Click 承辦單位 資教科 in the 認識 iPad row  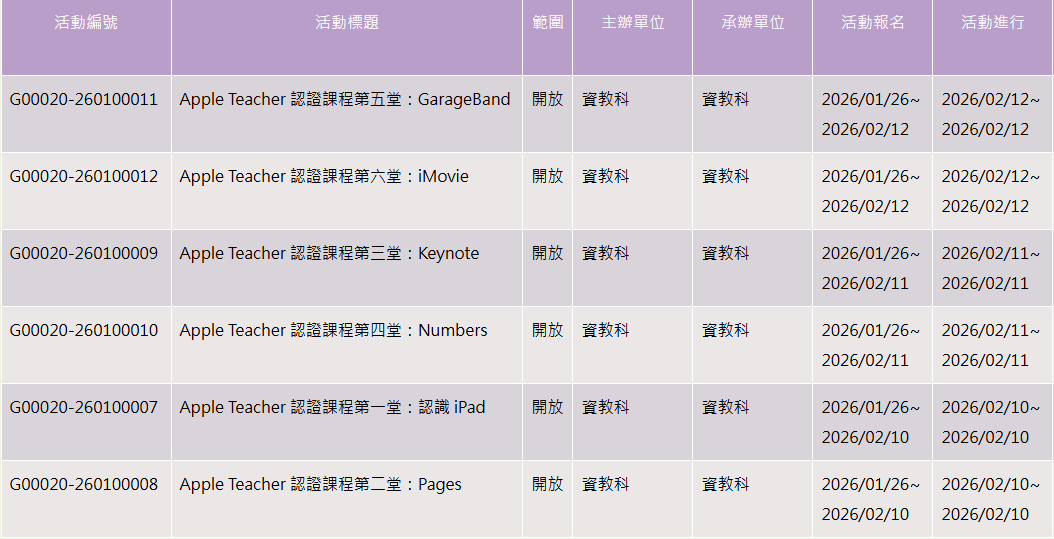[x=725, y=407]
